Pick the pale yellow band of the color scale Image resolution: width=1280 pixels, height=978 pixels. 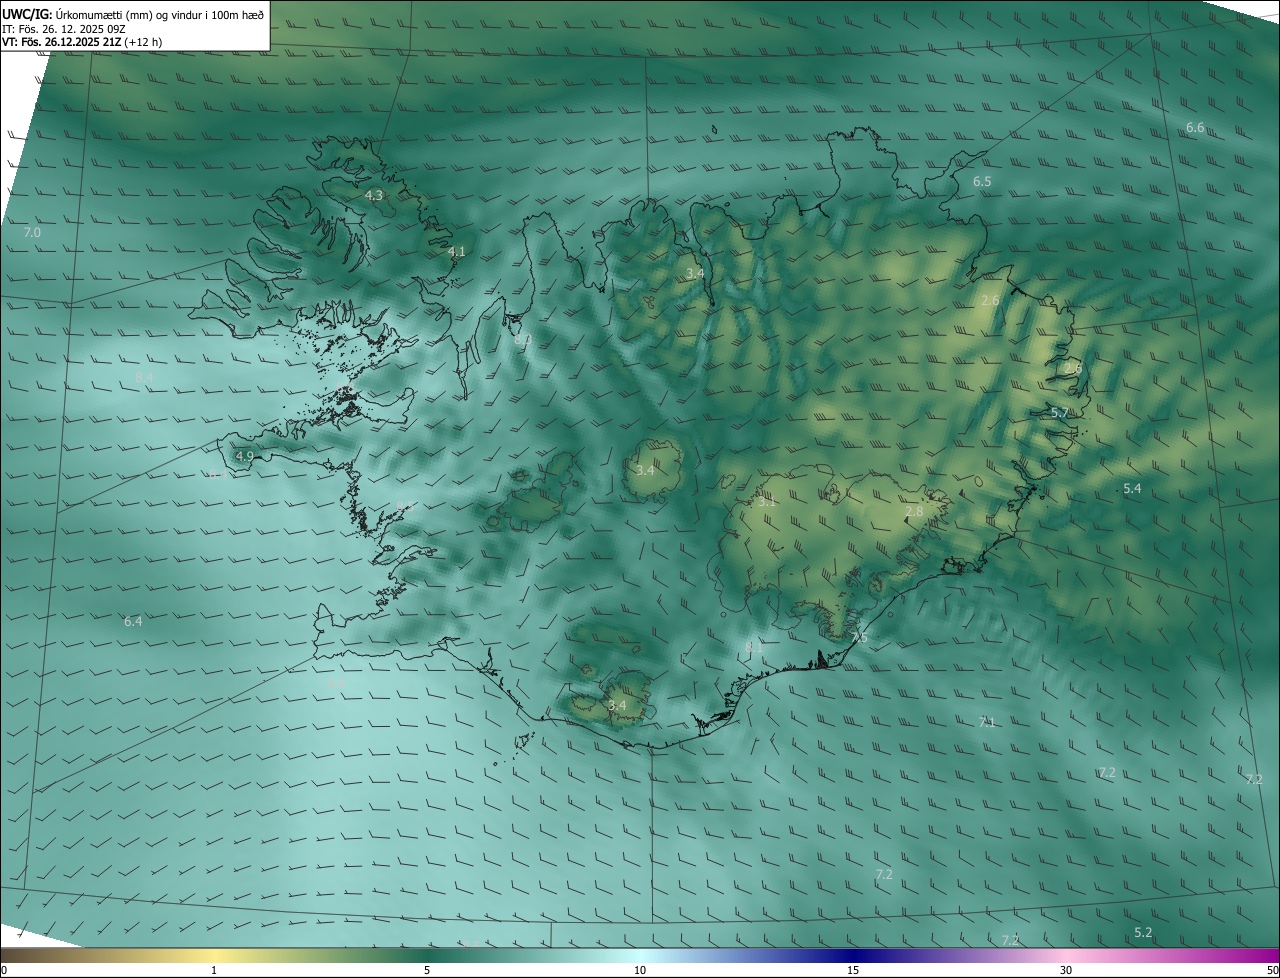tap(214, 956)
